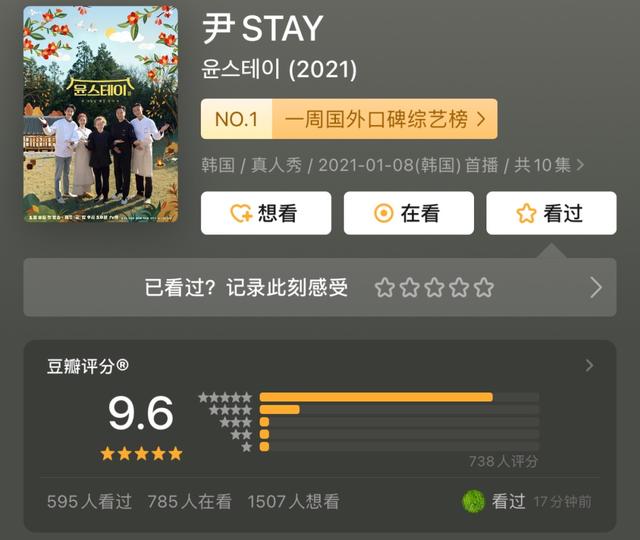Rate three stars in the feeling bar

(x=434, y=287)
